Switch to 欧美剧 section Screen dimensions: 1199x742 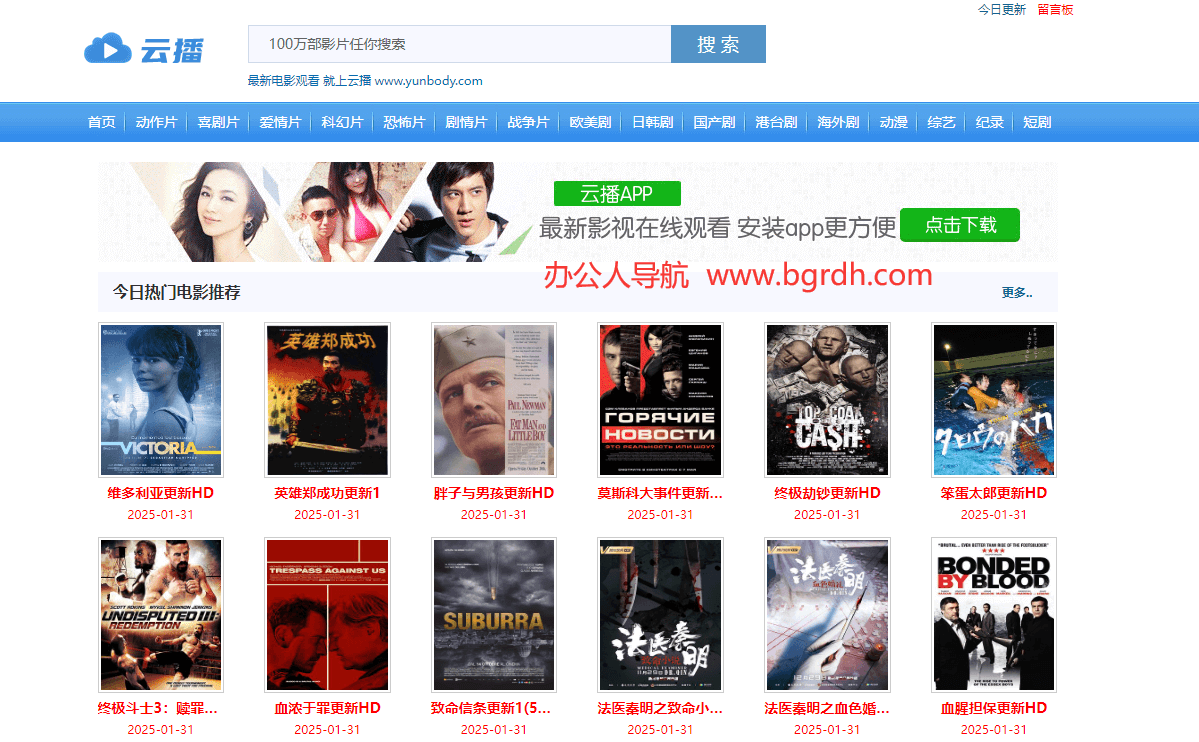[590, 122]
